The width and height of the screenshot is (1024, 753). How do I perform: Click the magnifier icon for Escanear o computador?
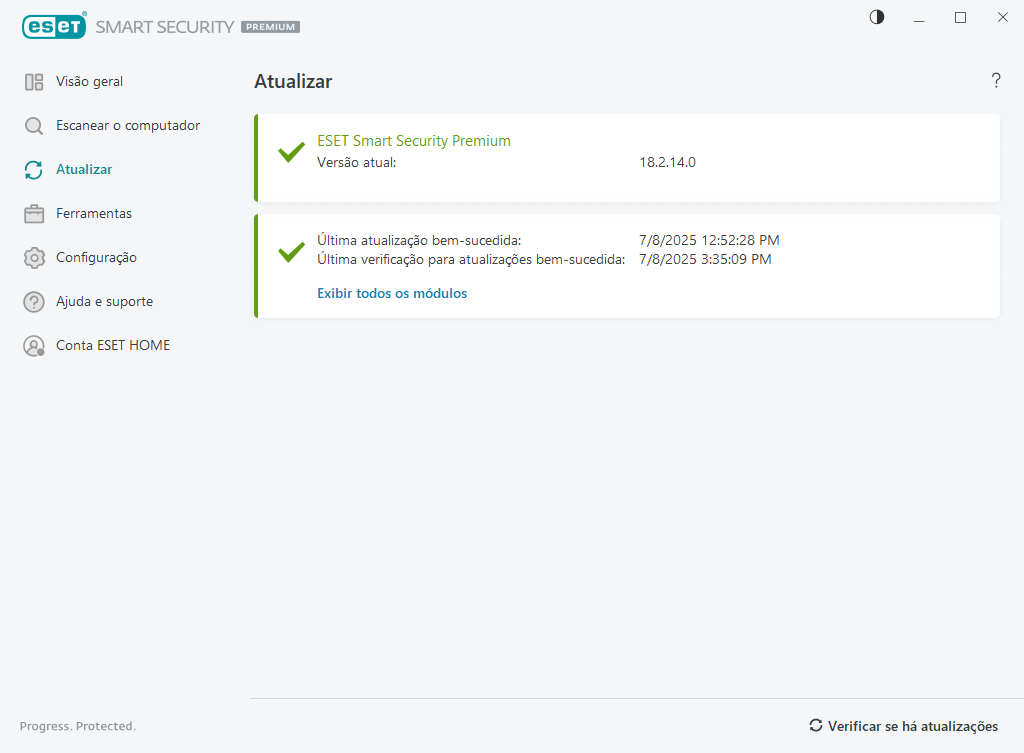tap(34, 126)
